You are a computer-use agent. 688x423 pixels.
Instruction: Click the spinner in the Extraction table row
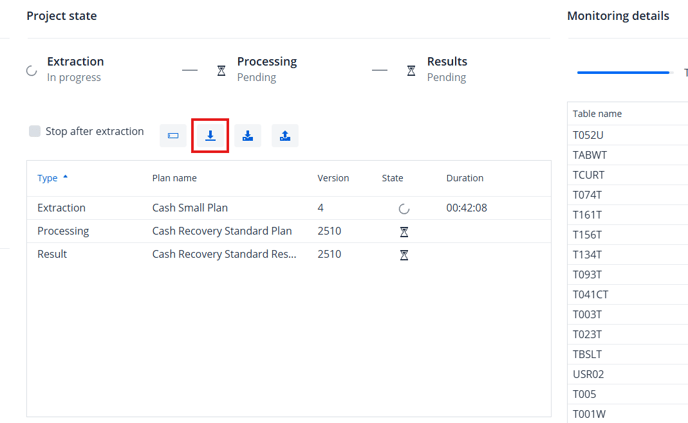click(x=404, y=209)
